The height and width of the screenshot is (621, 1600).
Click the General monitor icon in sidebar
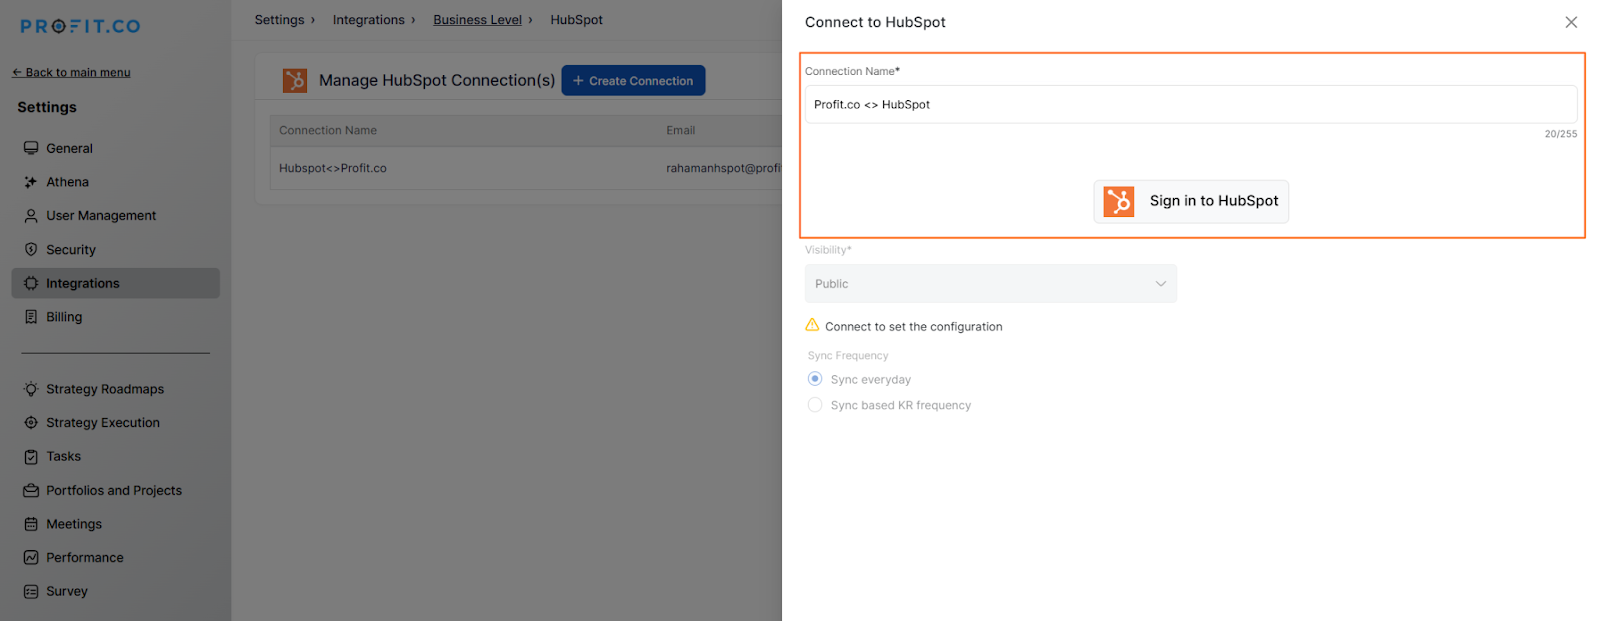31,148
